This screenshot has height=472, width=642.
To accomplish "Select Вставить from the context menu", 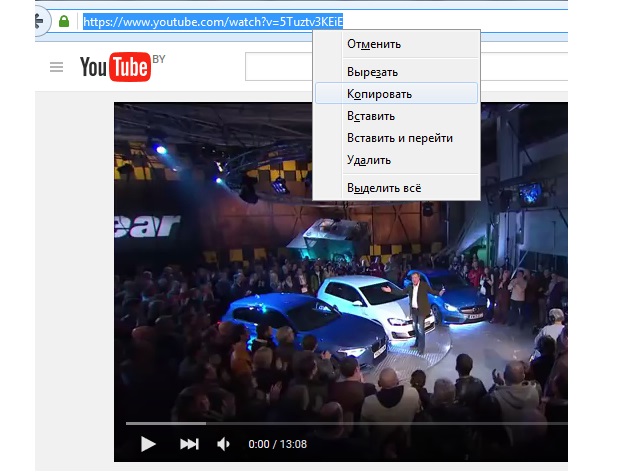I will pyautogui.click(x=396, y=116).
